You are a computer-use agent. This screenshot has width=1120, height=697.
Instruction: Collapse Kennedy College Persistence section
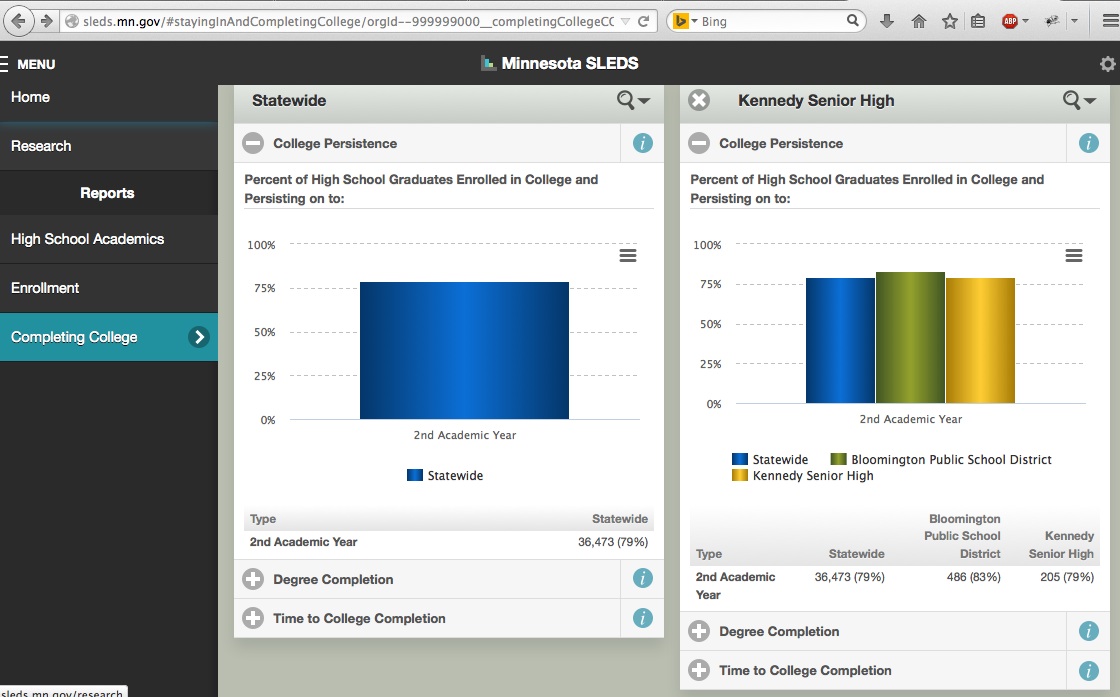699,144
